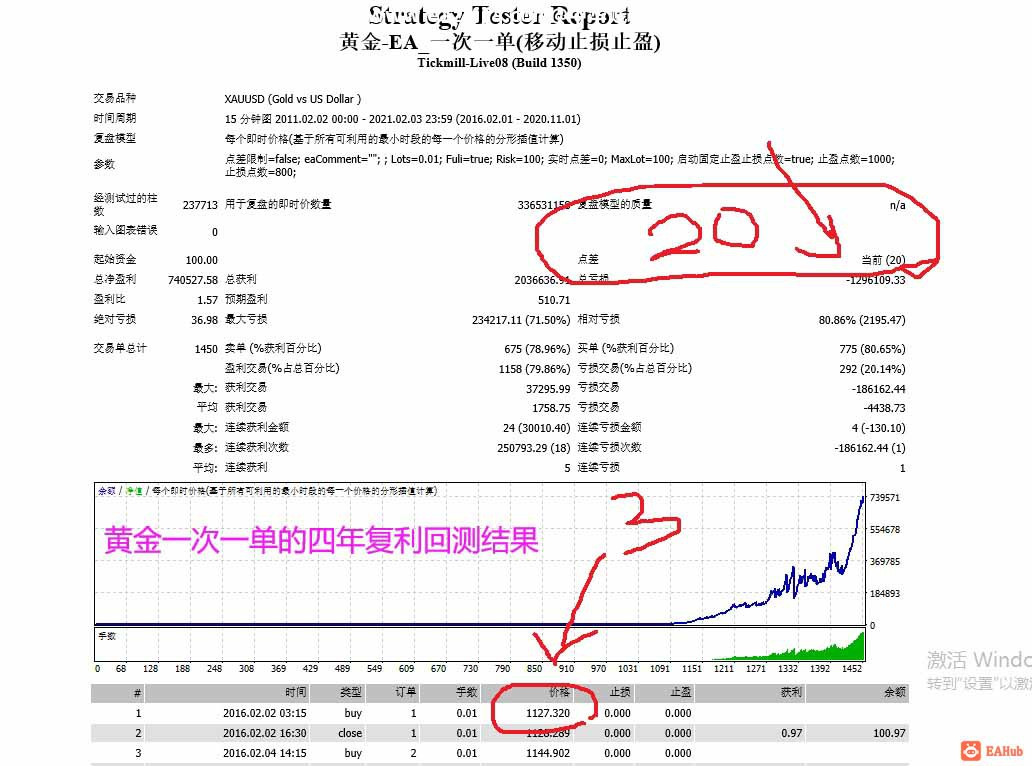This screenshot has width=1032, height=766.
Task: Select the parameter line starting with 点差限制=false
Action: click(x=559, y=165)
